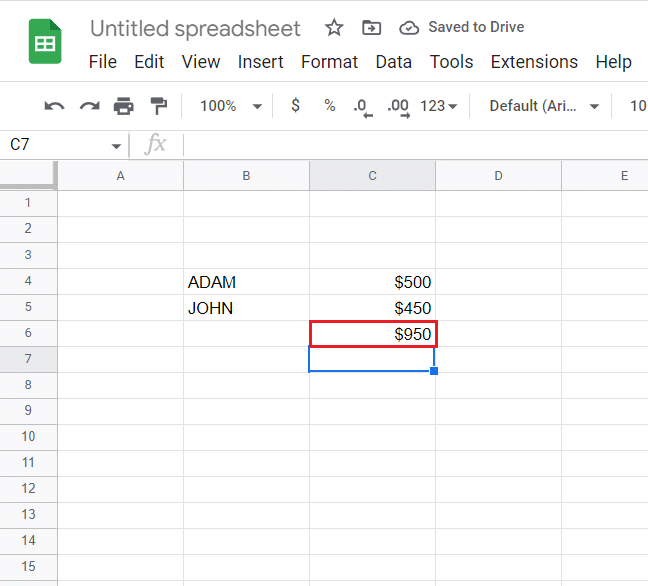This screenshot has height=586, width=648.
Task: Open the 100% zoom dropdown
Action: tap(231, 106)
